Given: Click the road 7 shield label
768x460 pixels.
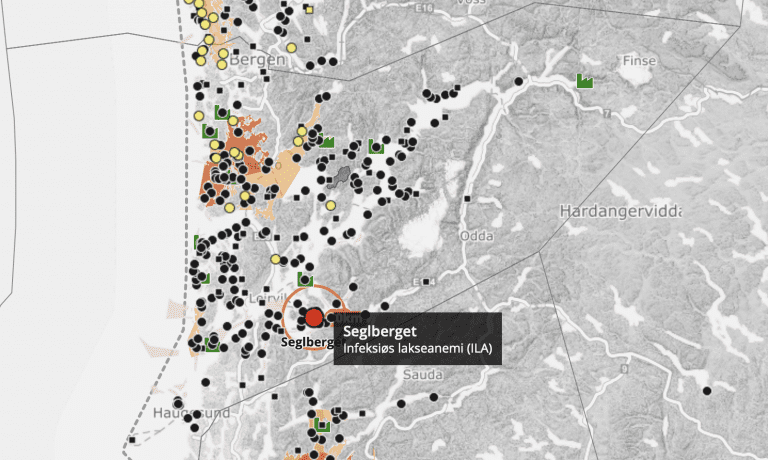Looking at the screenshot, I should (x=607, y=114).
